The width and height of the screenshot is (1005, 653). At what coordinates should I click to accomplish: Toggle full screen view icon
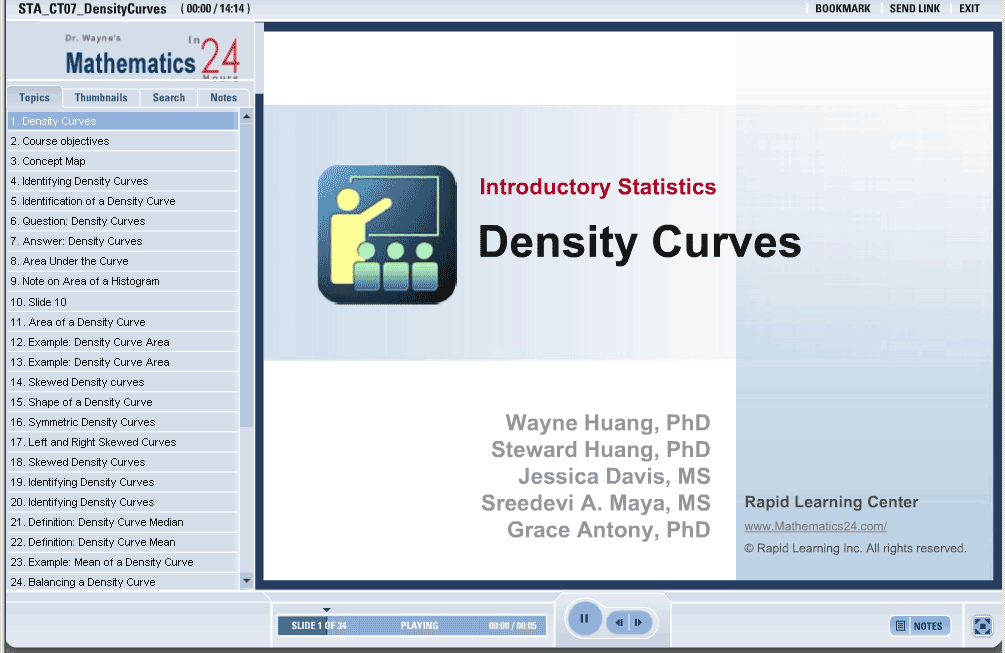982,625
